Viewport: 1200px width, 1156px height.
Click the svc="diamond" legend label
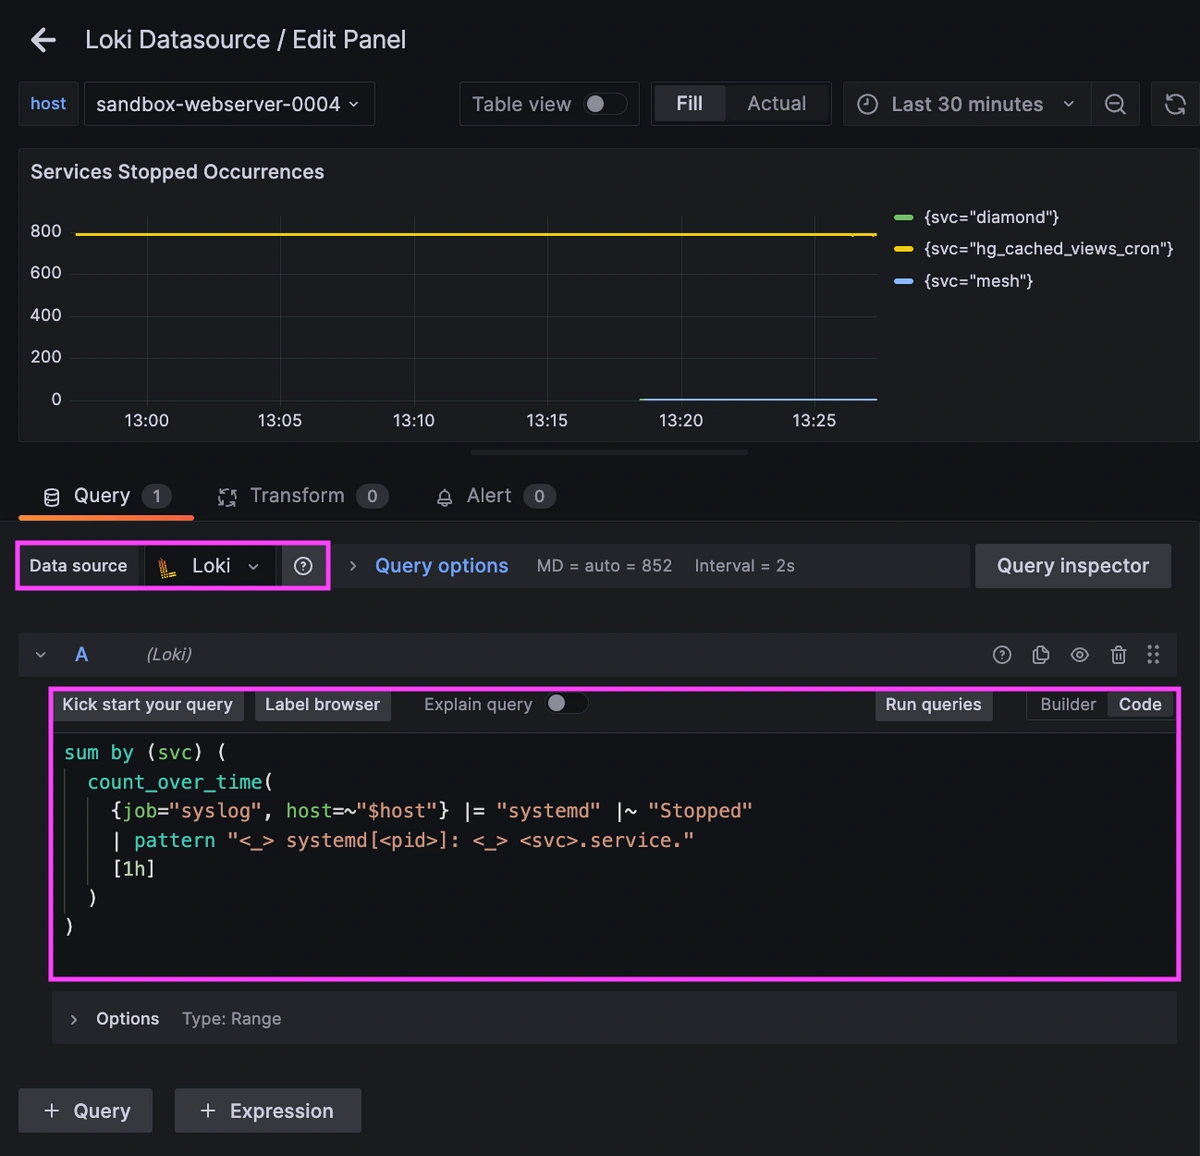991,217
